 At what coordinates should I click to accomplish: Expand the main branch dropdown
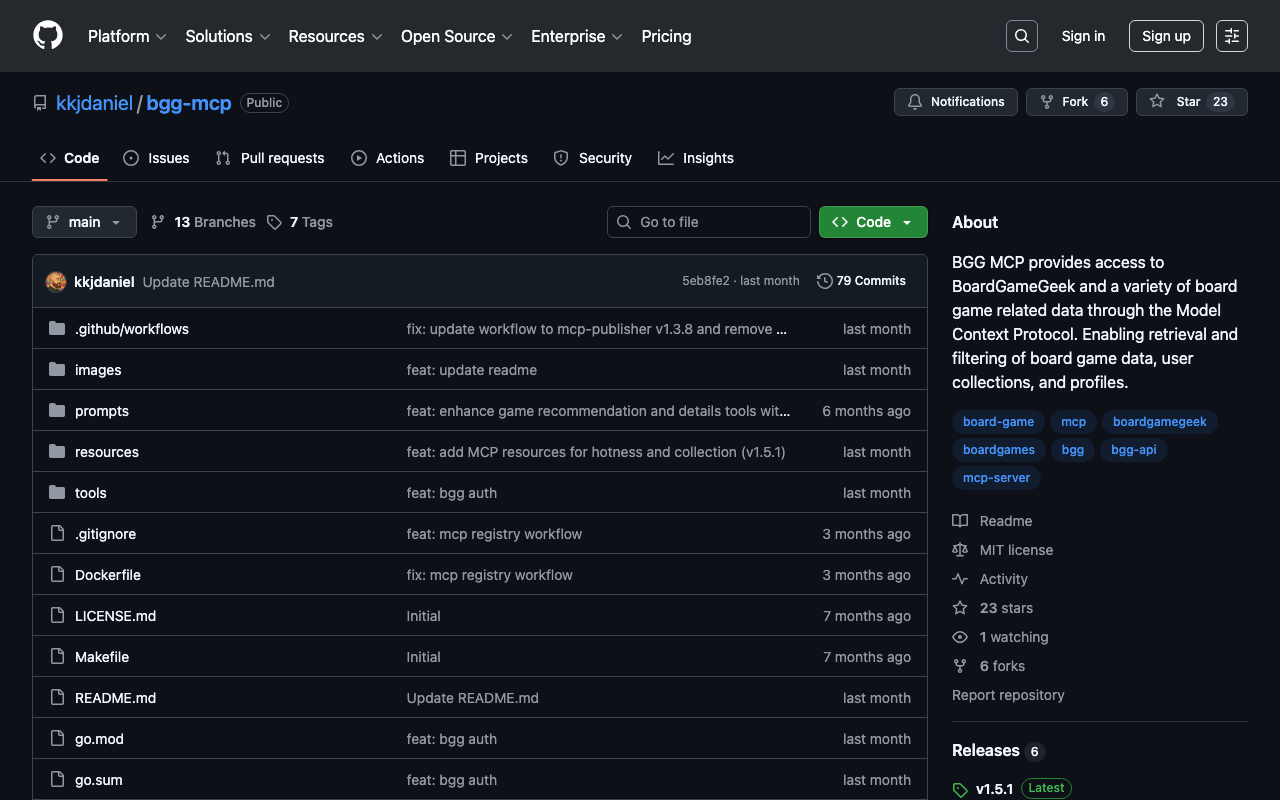tap(84, 222)
